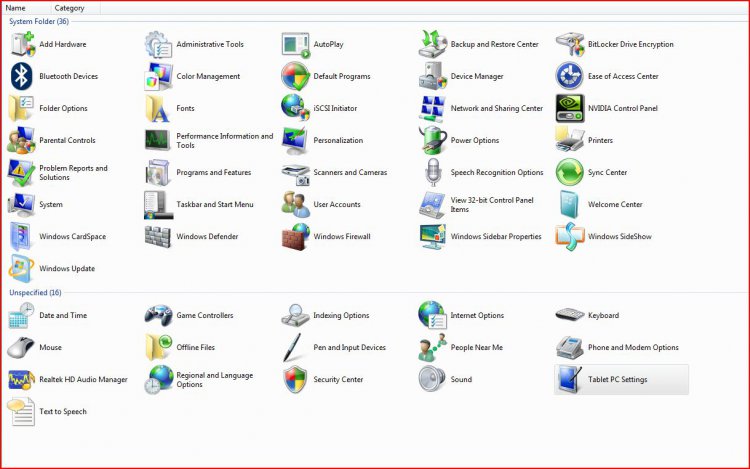
Task: Open the Fonts folder icon
Action: coord(158,108)
